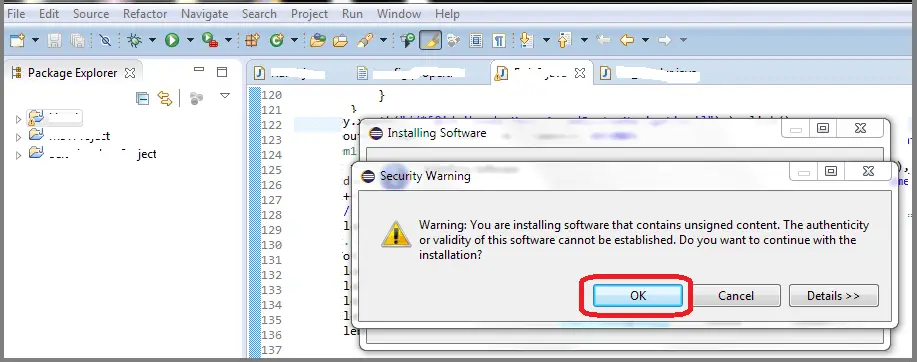Toggle Link with Editor in Package Explorer
The height and width of the screenshot is (362, 917).
pyautogui.click(x=166, y=98)
